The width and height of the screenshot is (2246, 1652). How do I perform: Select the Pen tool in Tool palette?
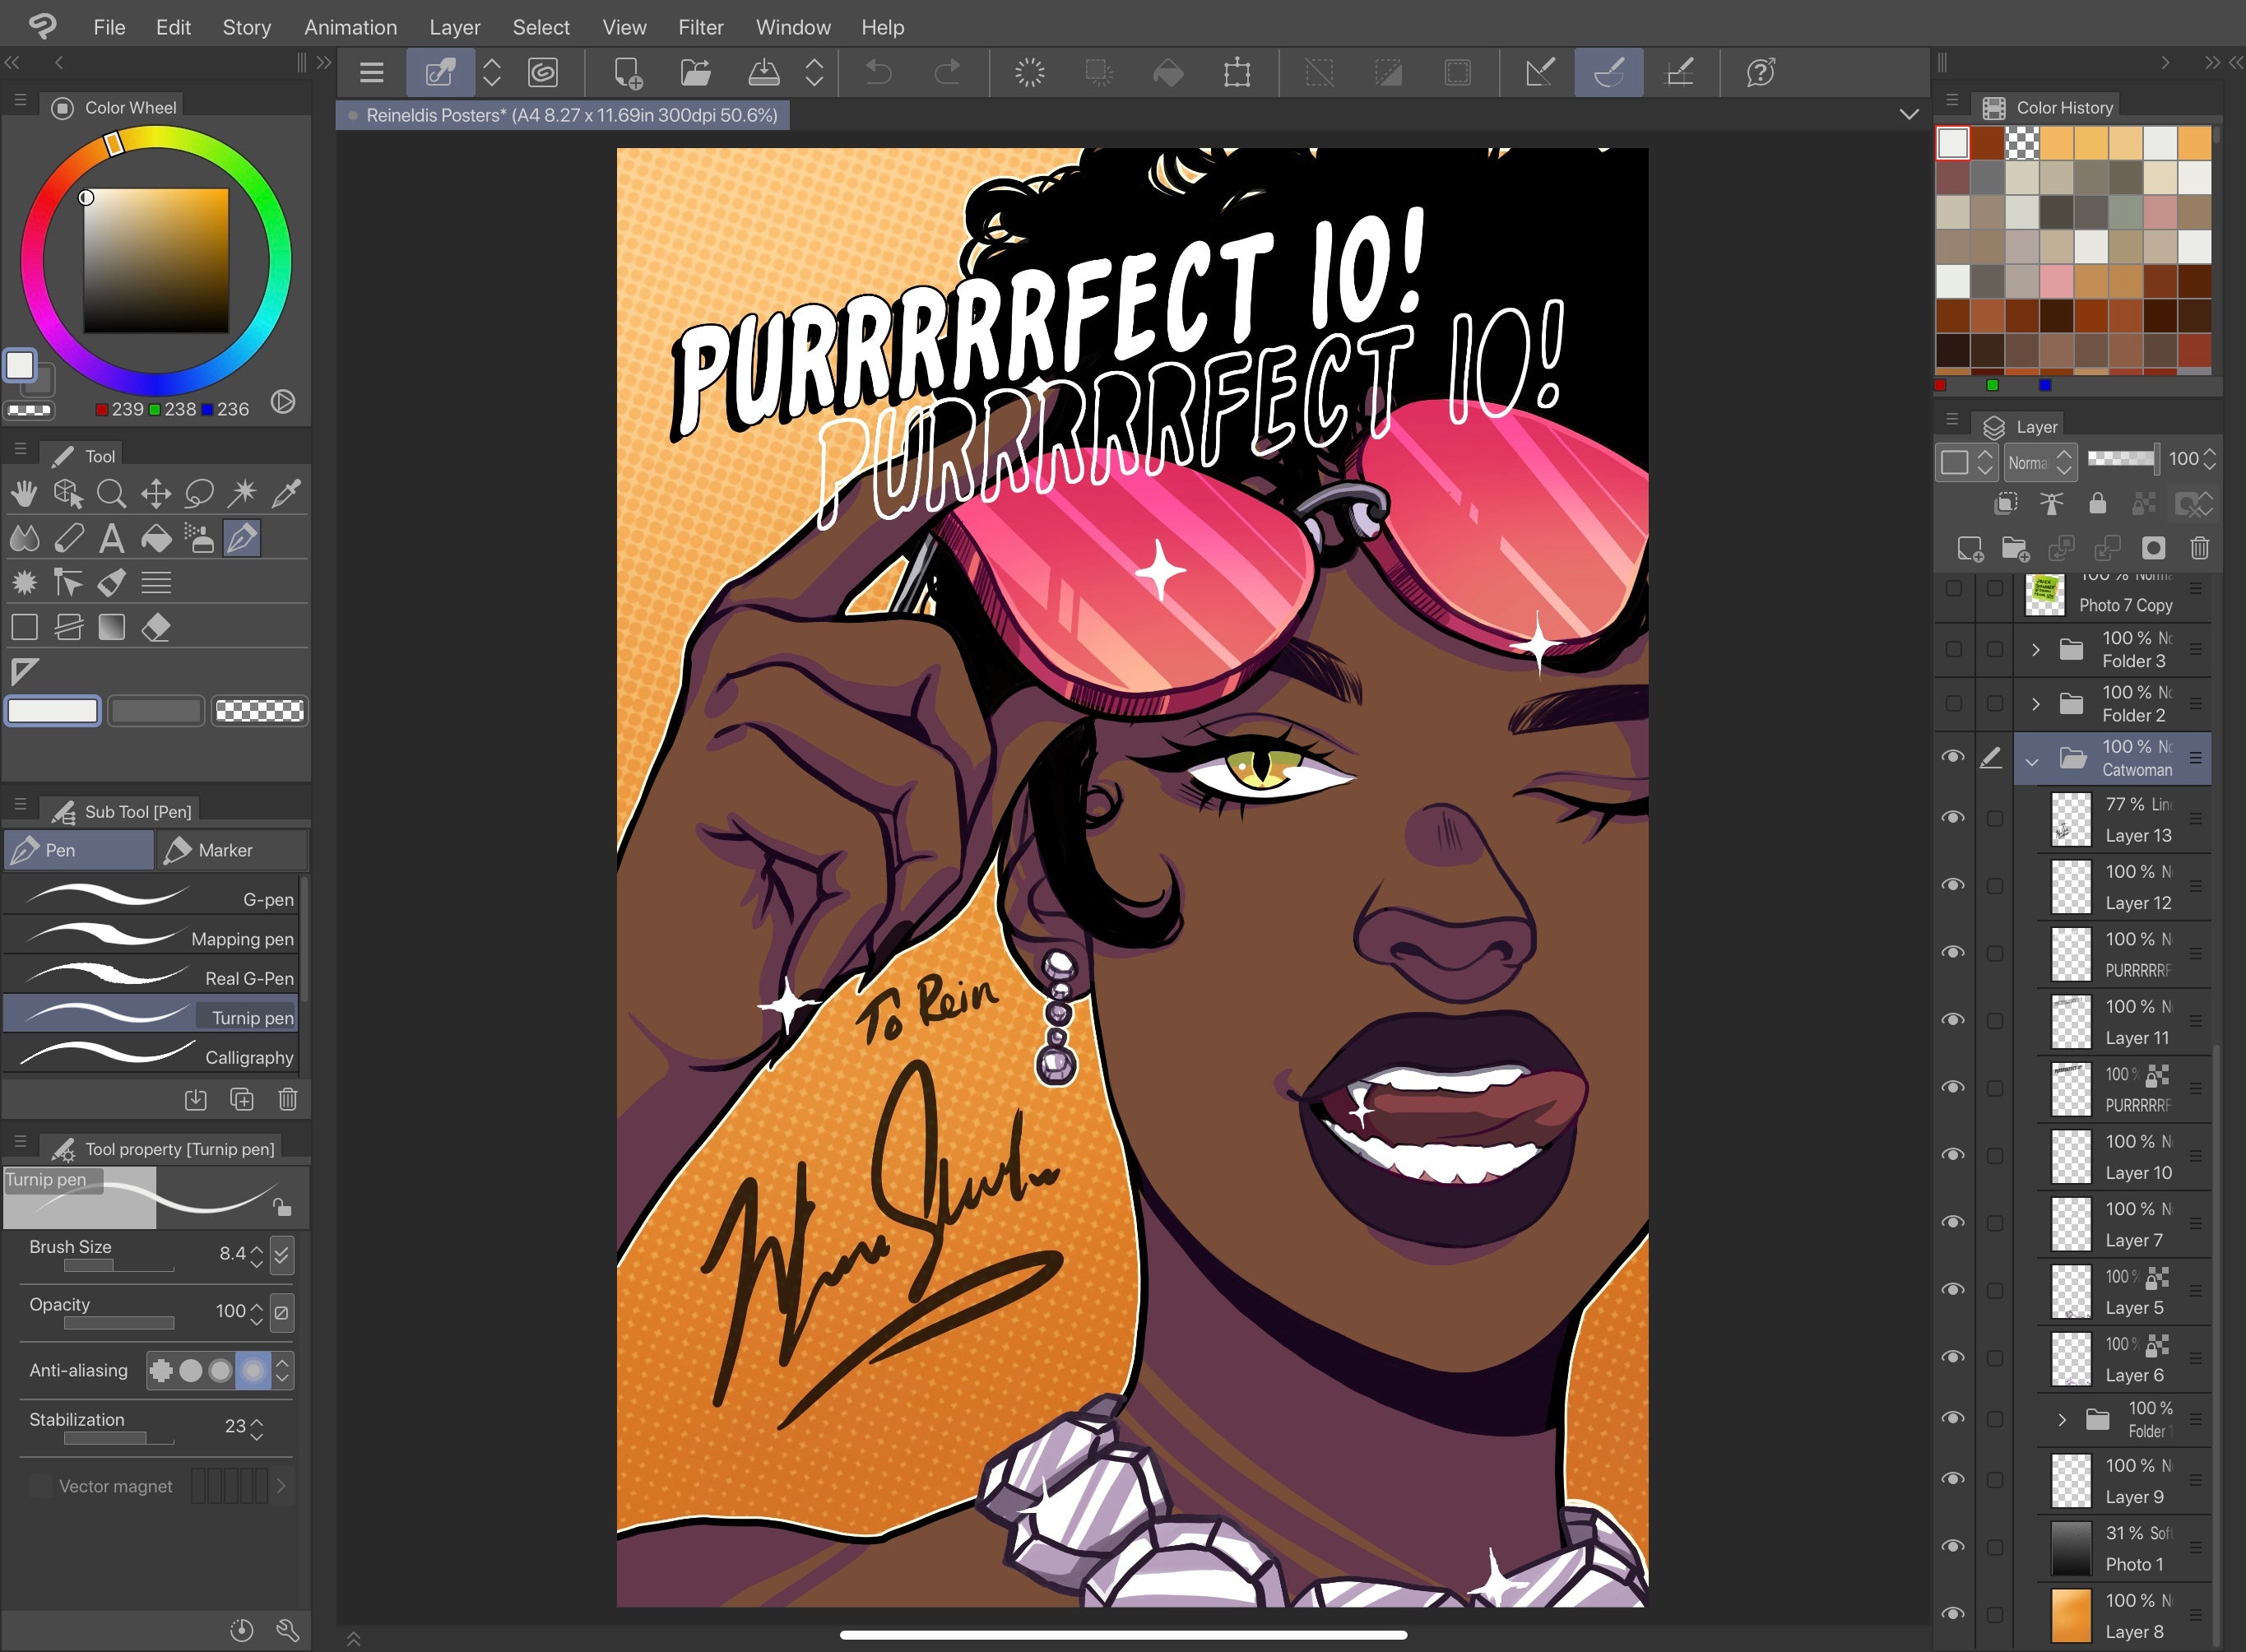[242, 539]
